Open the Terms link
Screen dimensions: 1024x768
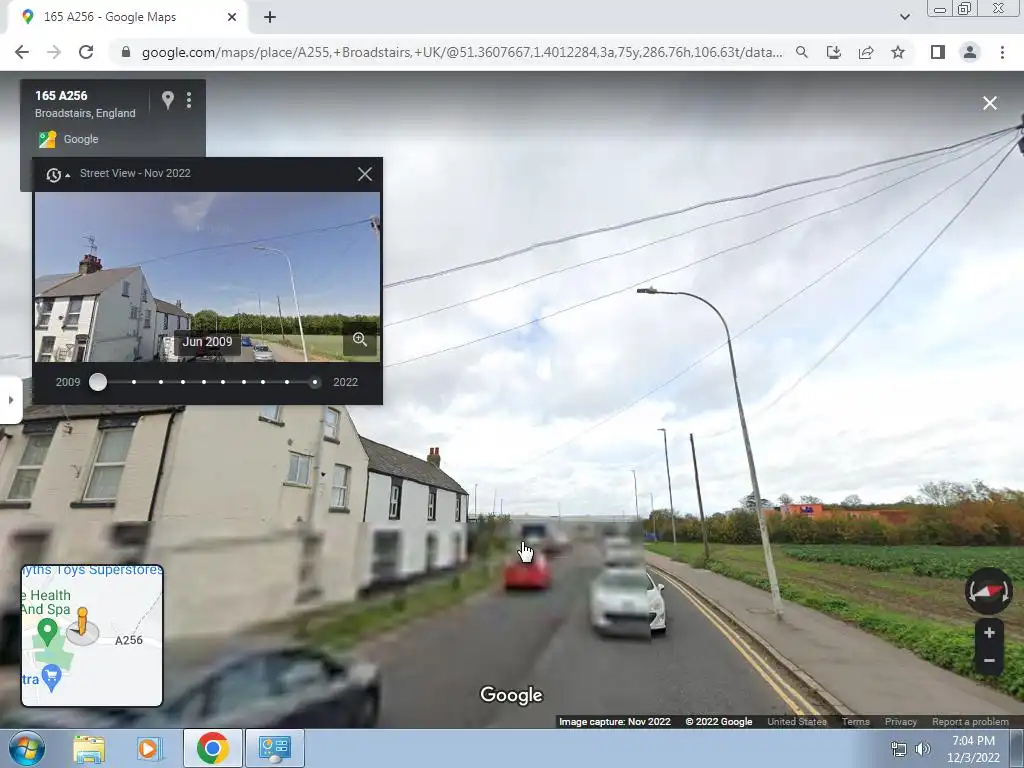pyautogui.click(x=856, y=722)
